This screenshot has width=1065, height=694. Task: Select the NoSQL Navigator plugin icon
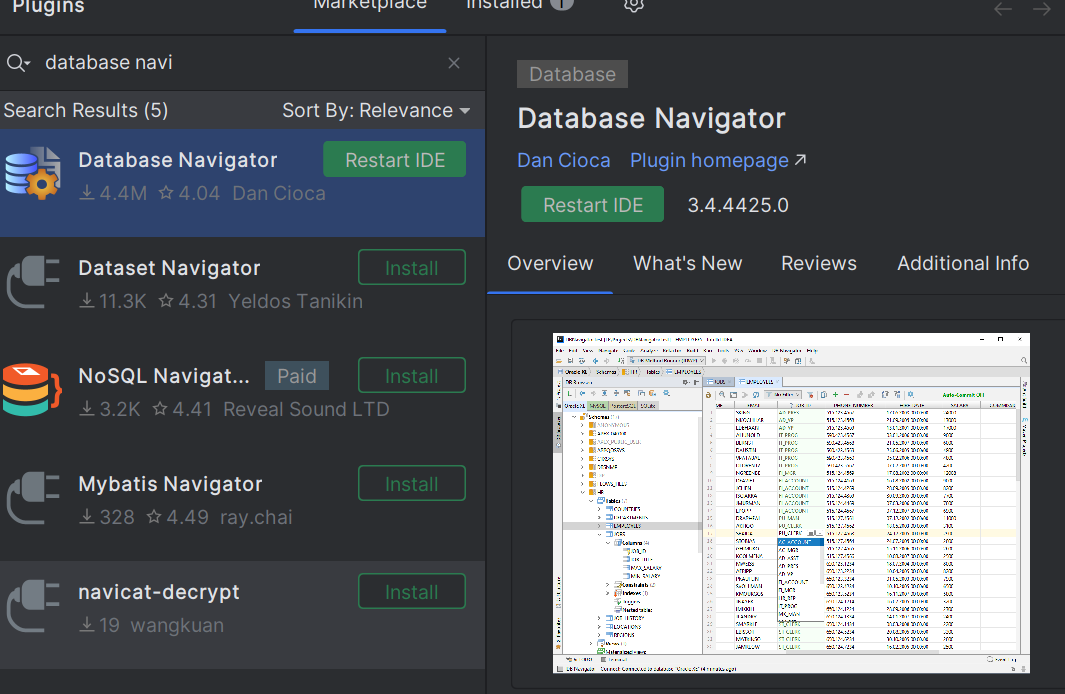(x=32, y=389)
